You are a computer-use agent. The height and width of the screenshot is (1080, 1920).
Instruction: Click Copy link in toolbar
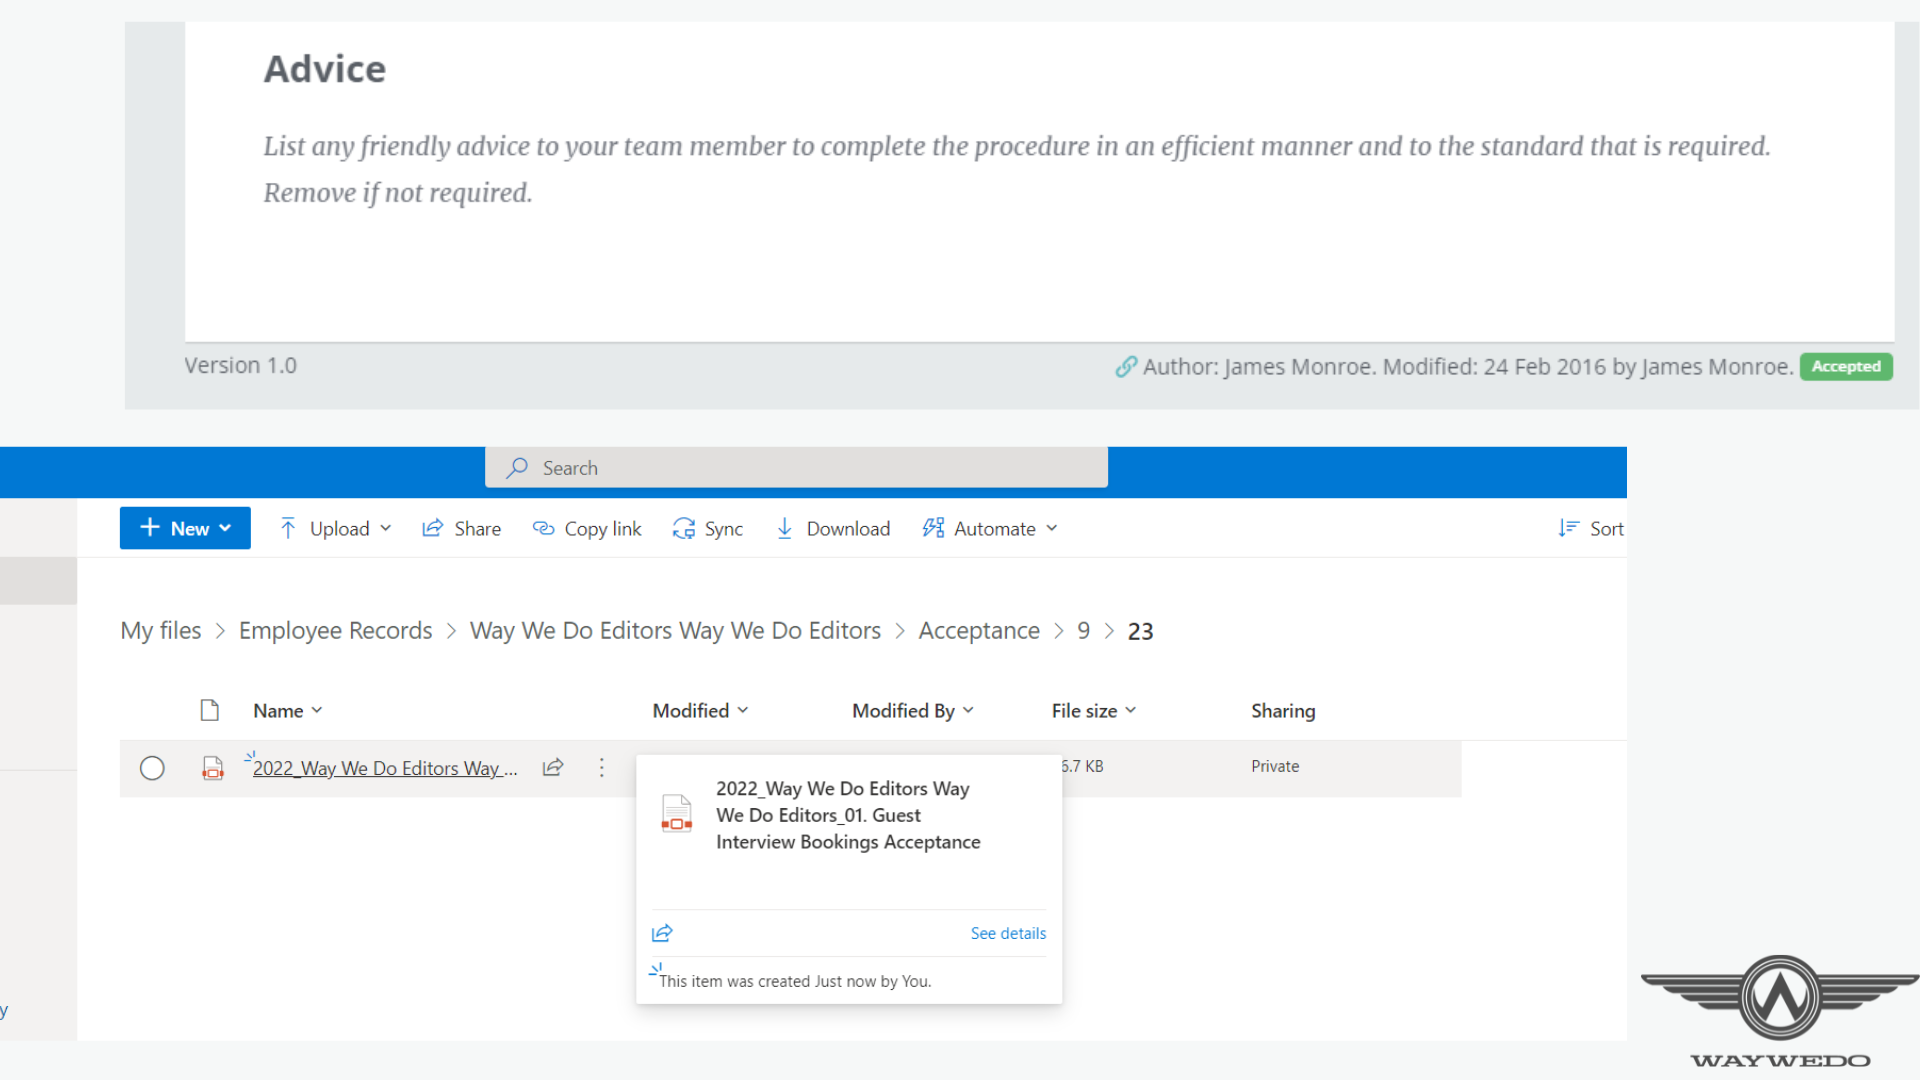587,528
